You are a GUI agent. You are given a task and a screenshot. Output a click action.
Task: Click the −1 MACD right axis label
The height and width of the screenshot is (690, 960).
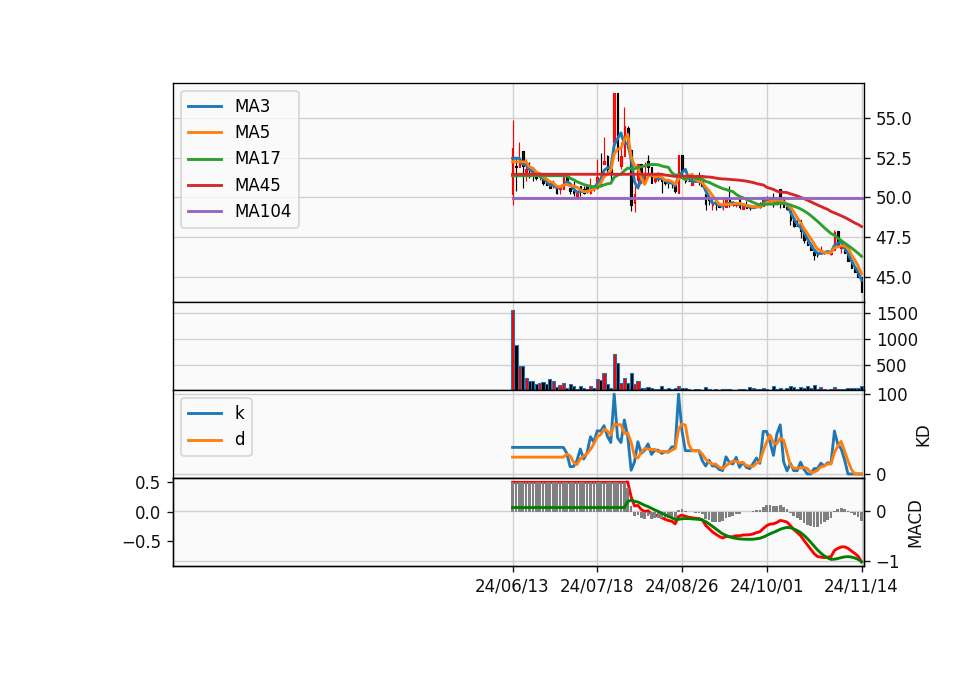pos(888,562)
